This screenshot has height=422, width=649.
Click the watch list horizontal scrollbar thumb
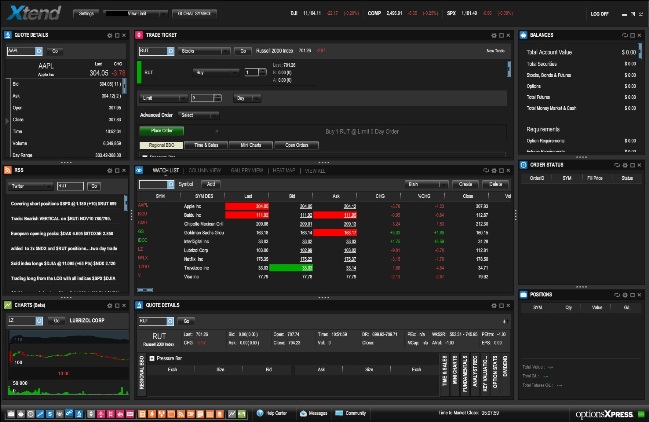(x=145, y=290)
